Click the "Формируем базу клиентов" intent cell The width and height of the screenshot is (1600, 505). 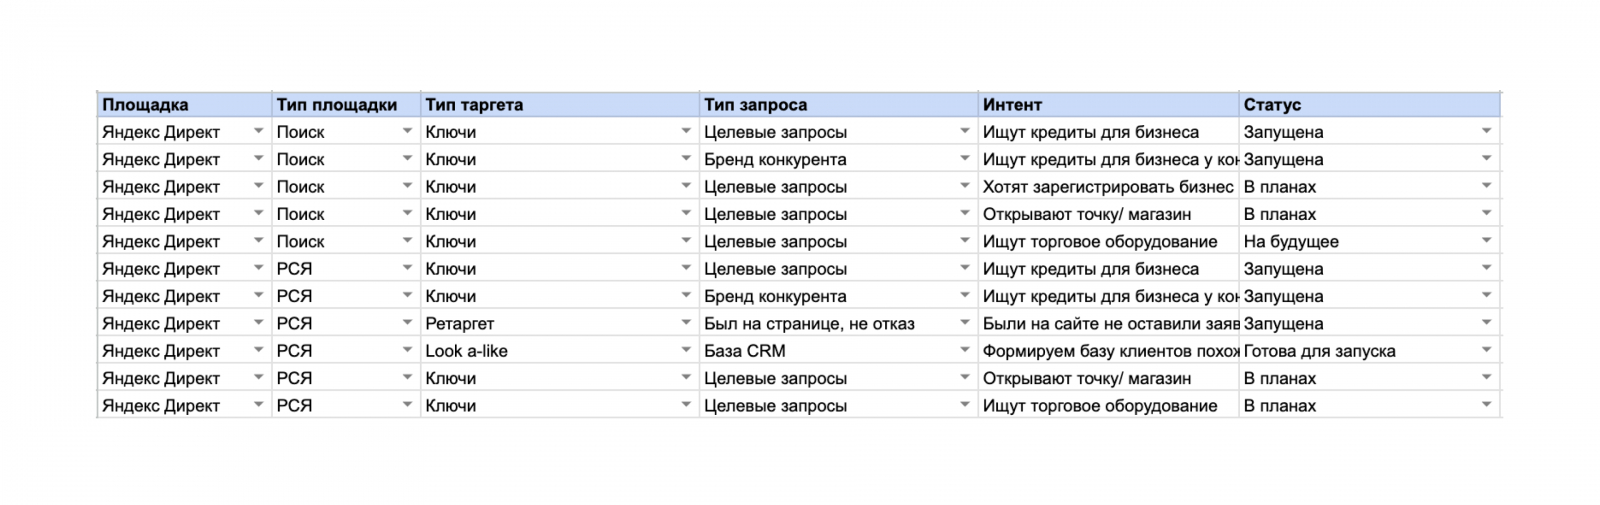point(1109,351)
